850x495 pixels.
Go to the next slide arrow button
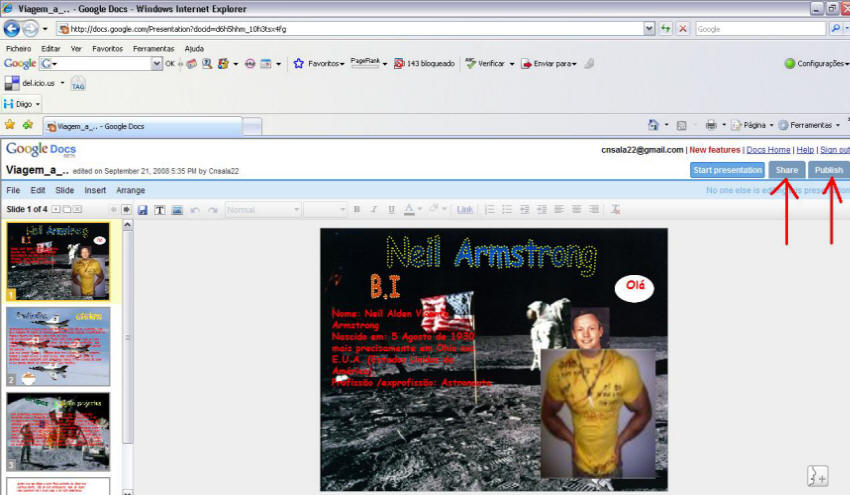point(126,209)
